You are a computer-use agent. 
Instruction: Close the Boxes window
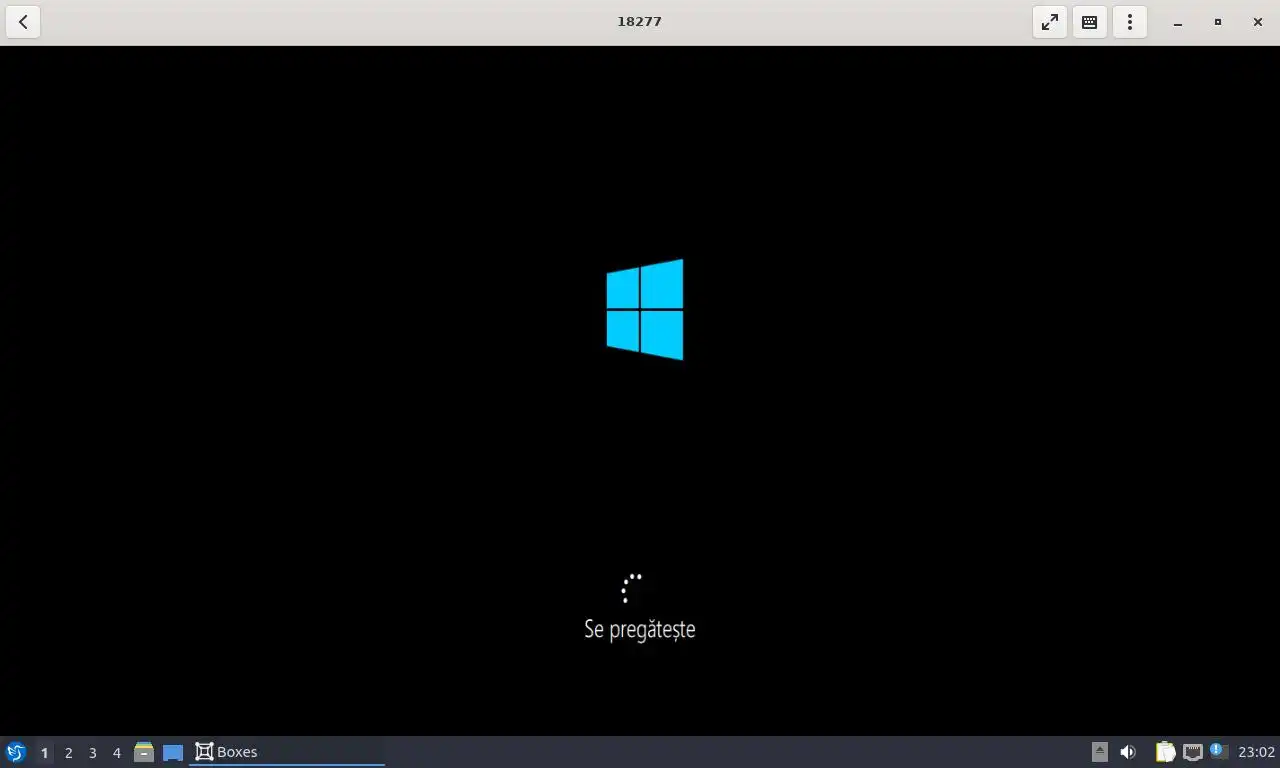1258,22
